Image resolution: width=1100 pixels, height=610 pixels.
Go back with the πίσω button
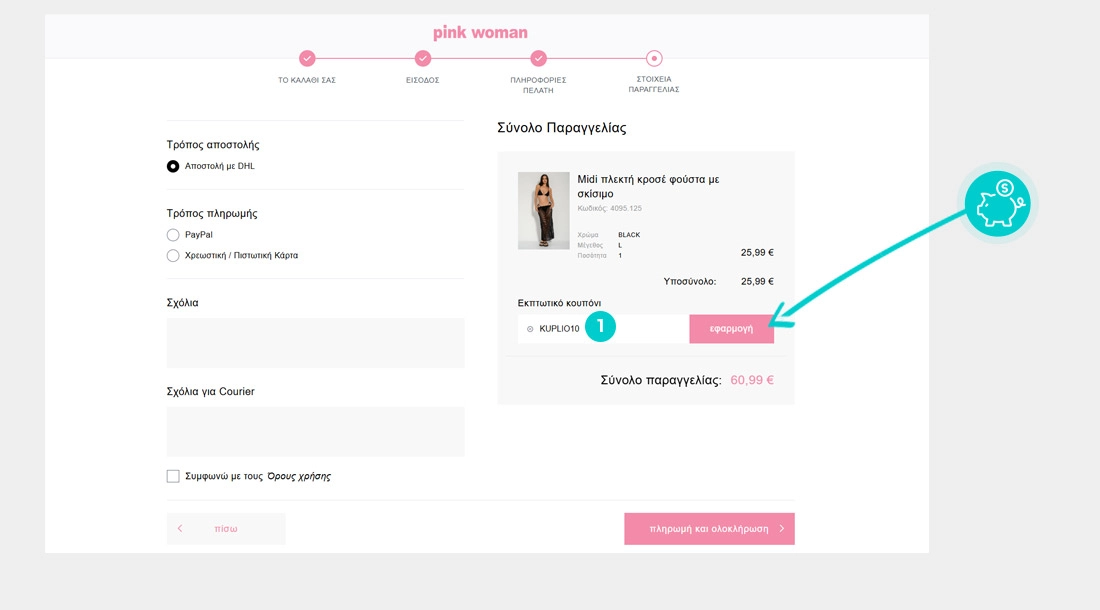click(x=226, y=529)
